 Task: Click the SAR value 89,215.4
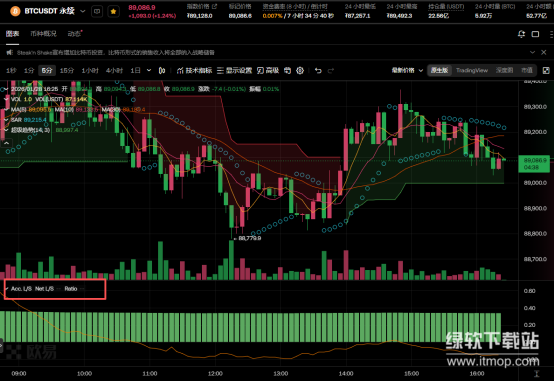click(35, 120)
